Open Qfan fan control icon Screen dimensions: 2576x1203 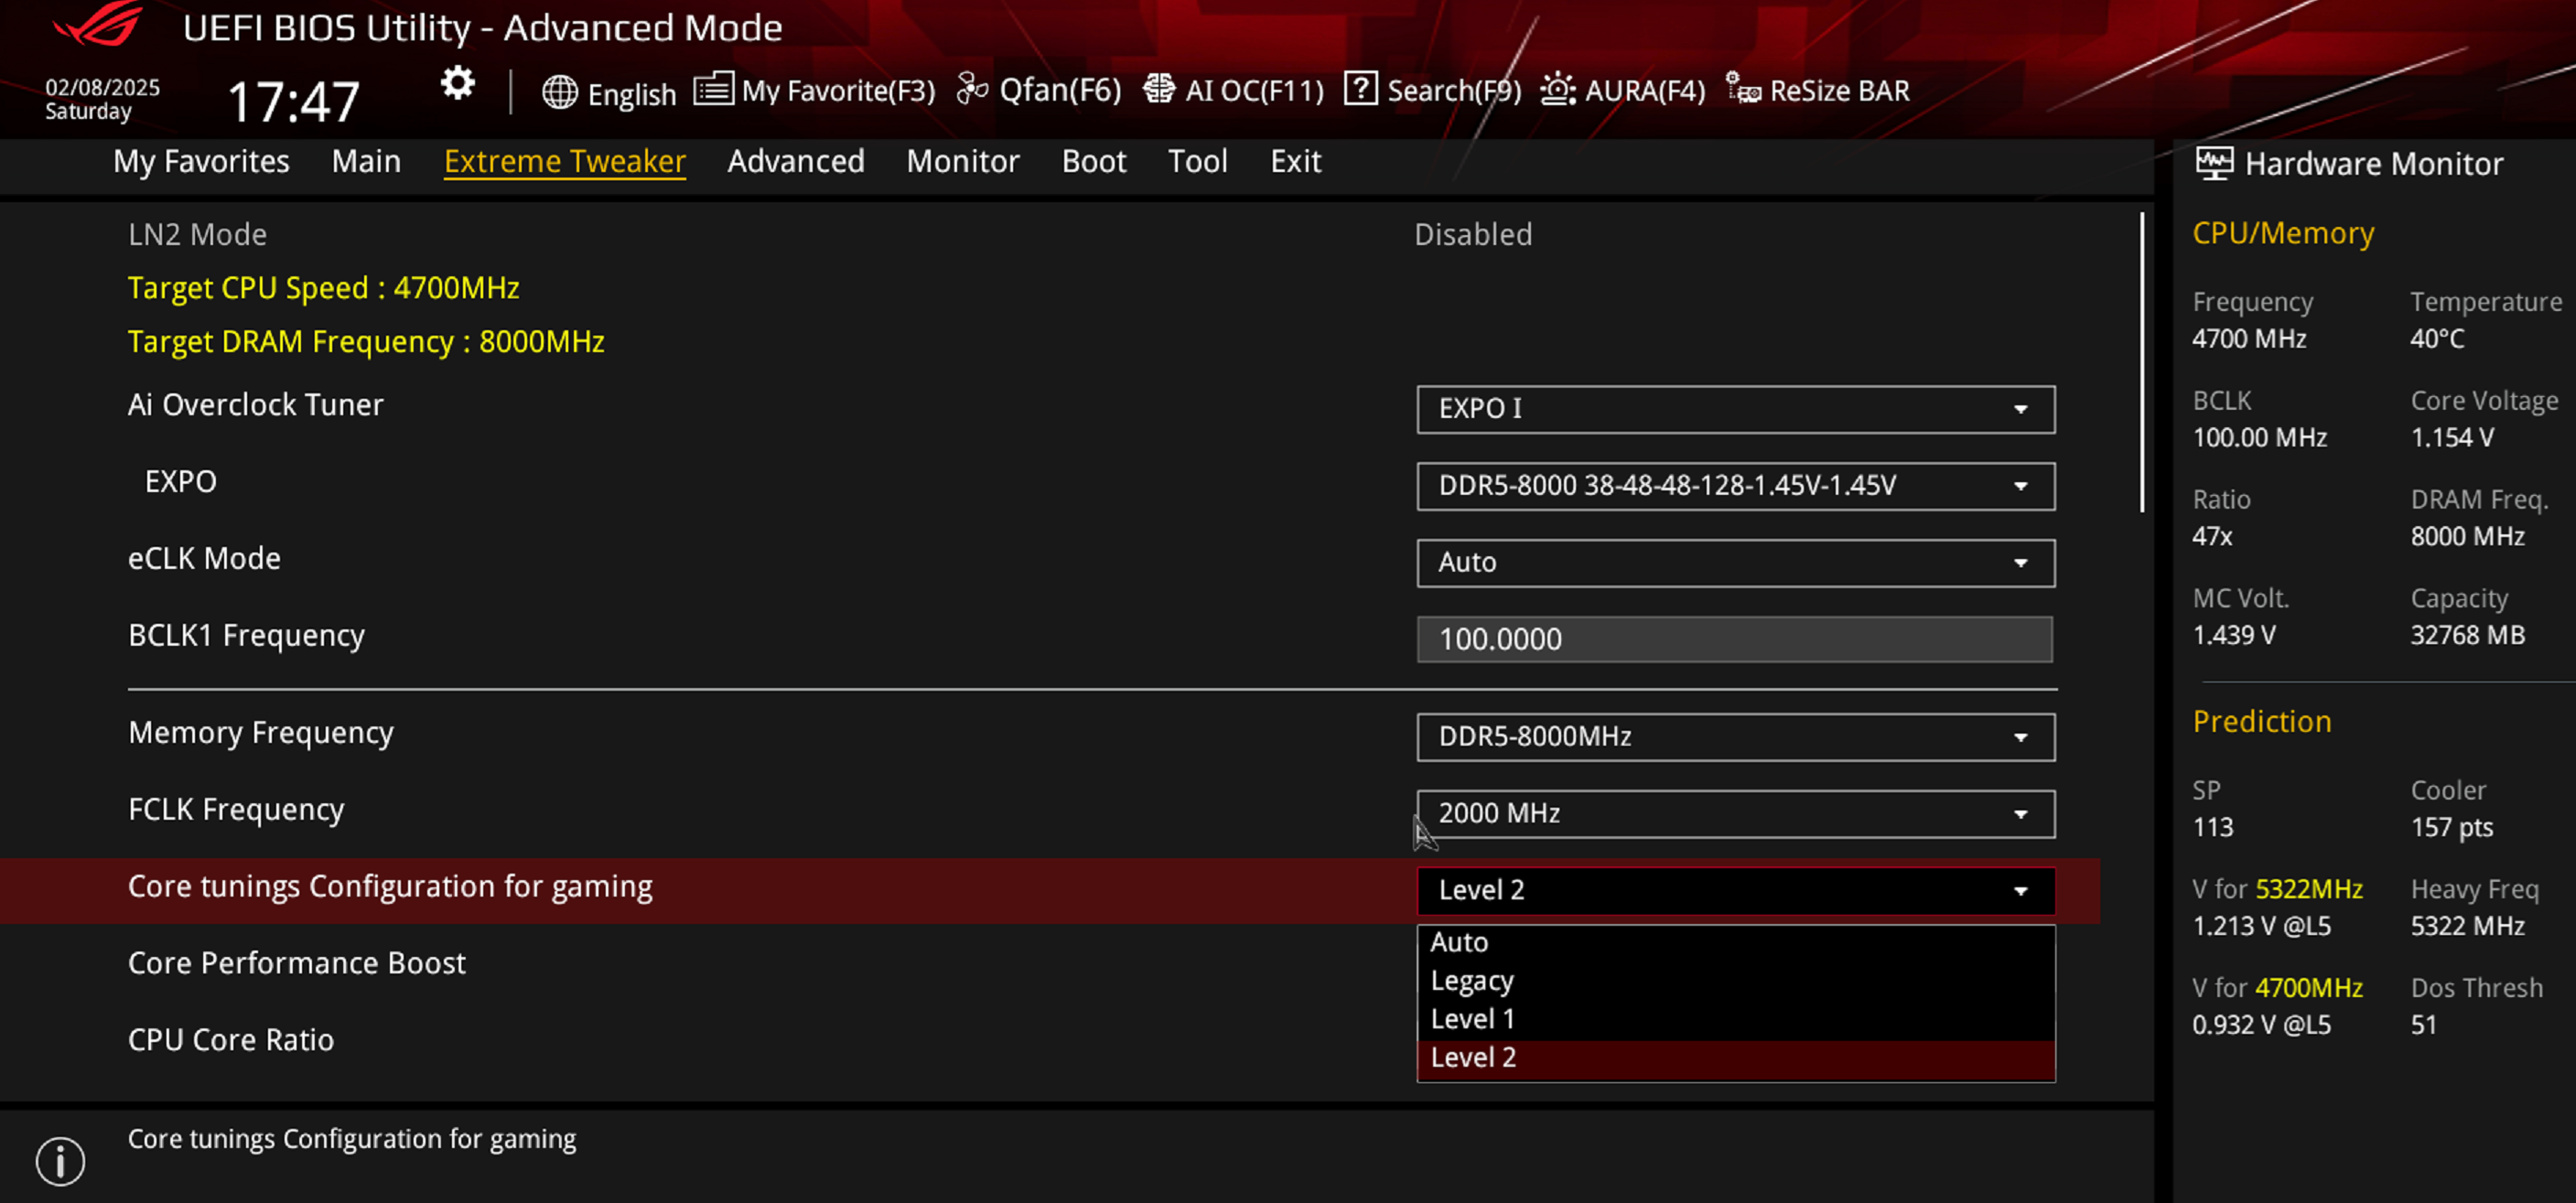tap(971, 90)
